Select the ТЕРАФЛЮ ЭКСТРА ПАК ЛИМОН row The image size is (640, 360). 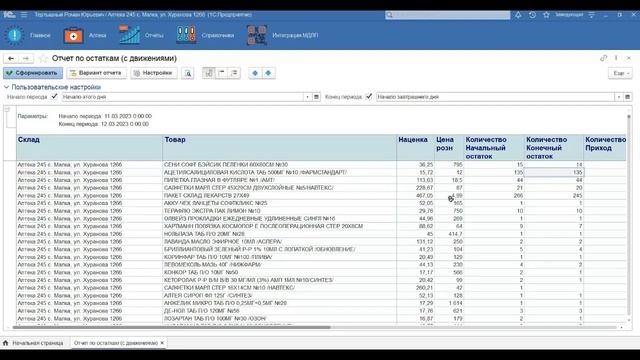tap(321, 211)
